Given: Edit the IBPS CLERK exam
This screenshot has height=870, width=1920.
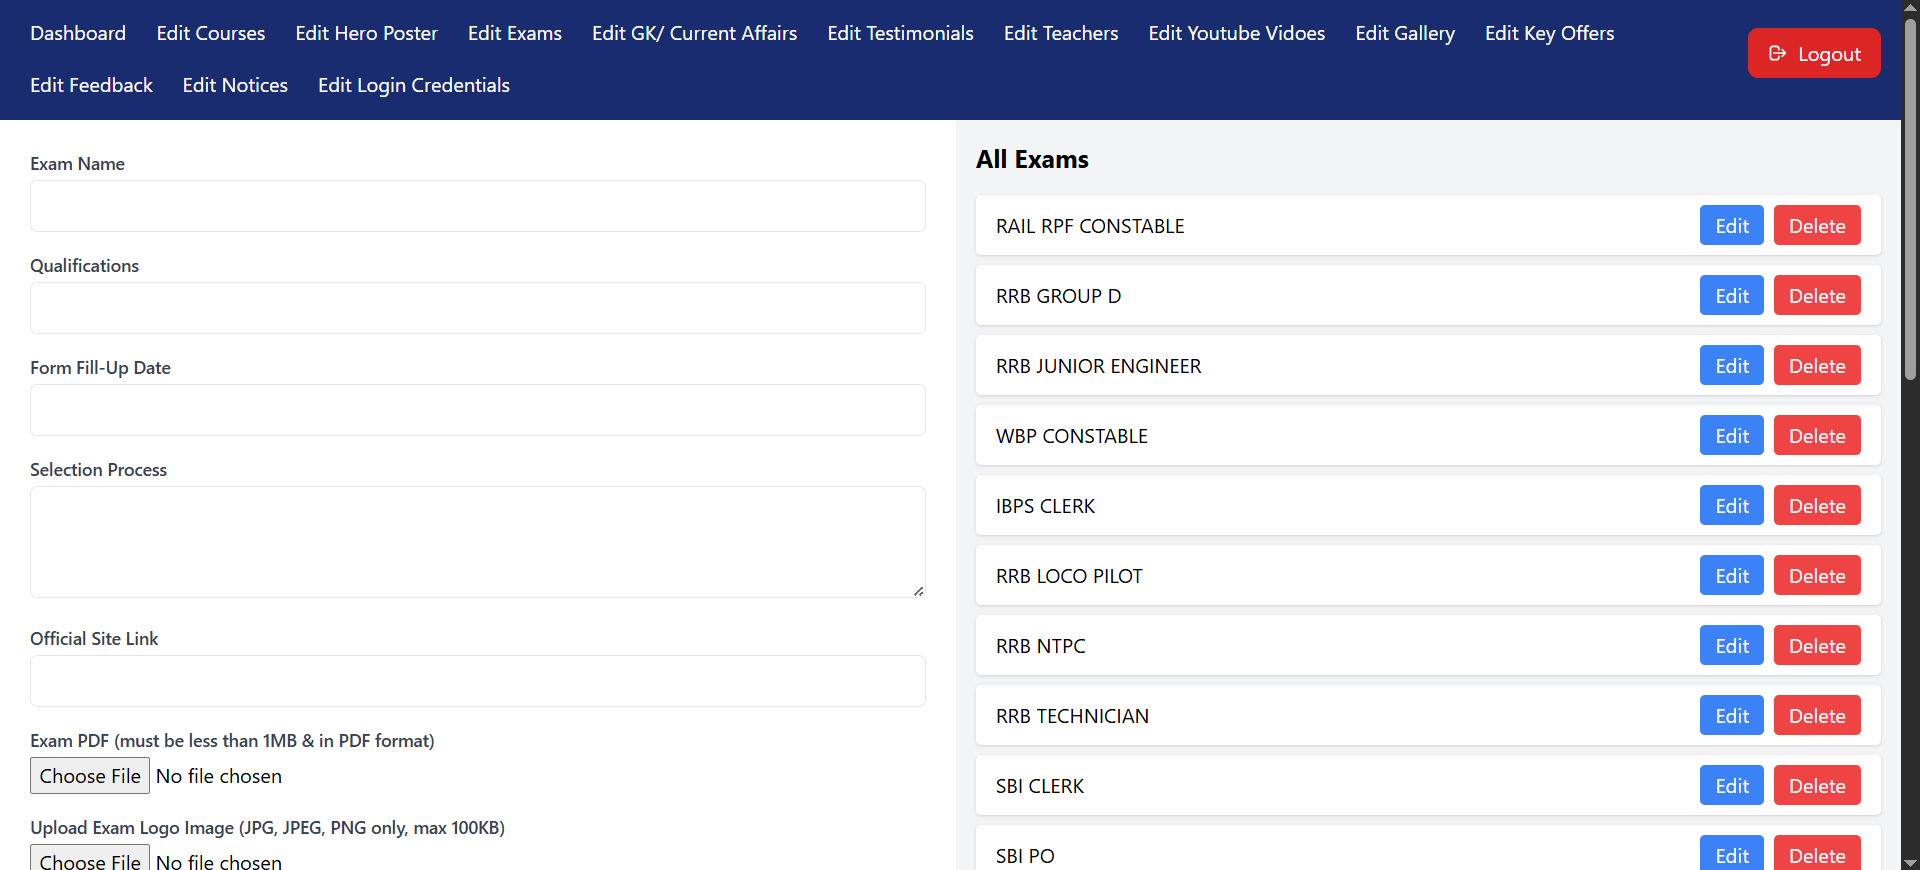Looking at the screenshot, I should click(x=1732, y=505).
